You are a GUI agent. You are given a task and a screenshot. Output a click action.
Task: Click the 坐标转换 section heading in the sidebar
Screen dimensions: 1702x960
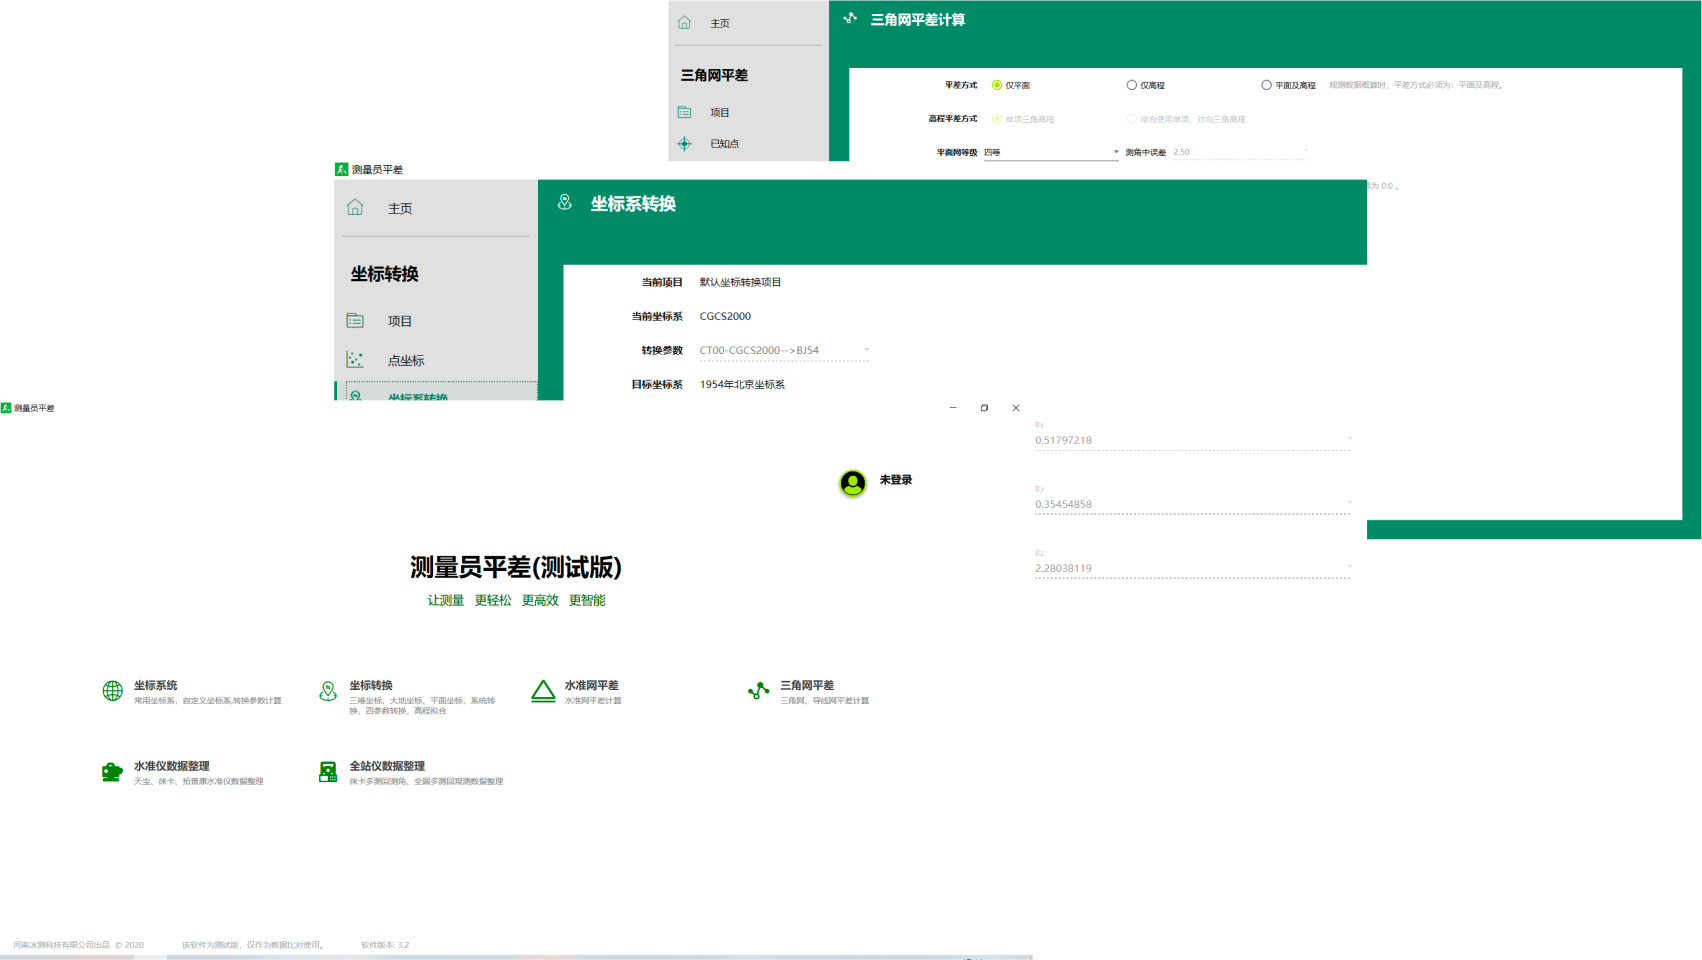384,274
